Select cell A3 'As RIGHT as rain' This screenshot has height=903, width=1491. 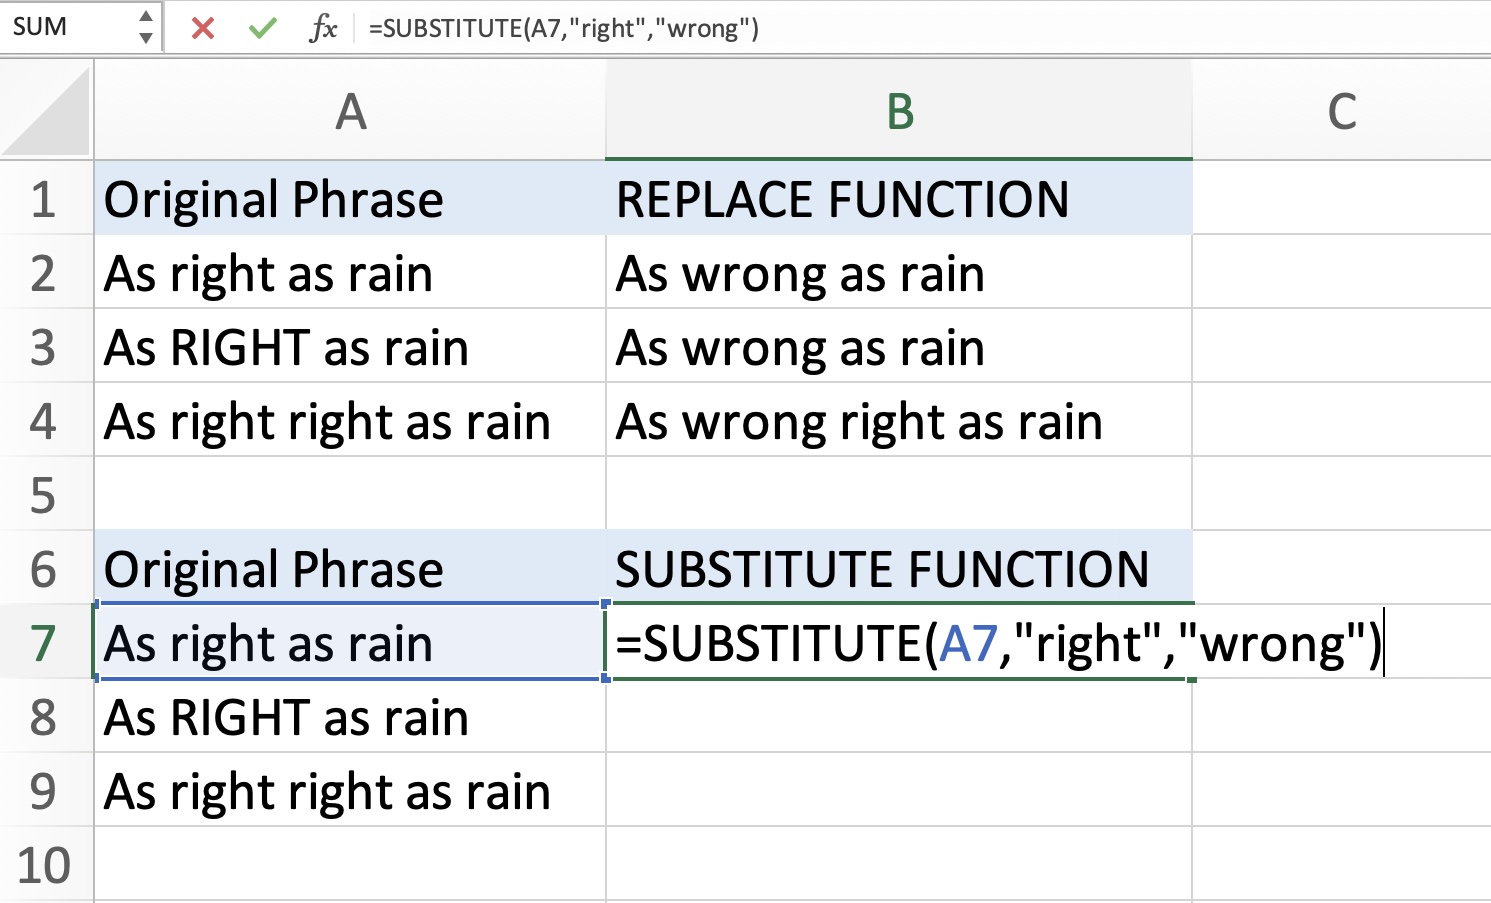[x=350, y=346]
